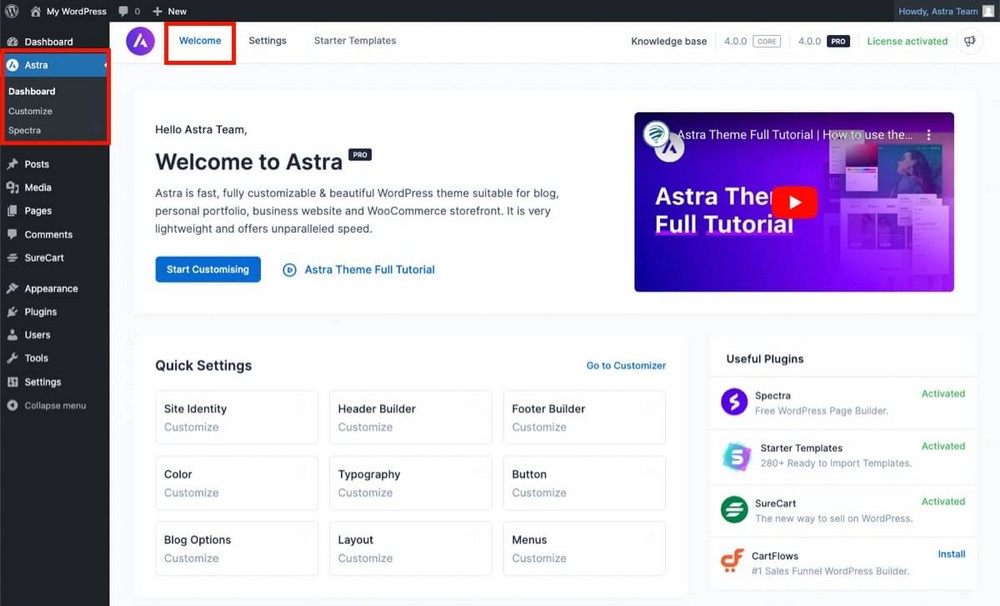Image resolution: width=1000 pixels, height=606 pixels.
Task: Click the Starter Templates plugin icon
Action: 736,456
